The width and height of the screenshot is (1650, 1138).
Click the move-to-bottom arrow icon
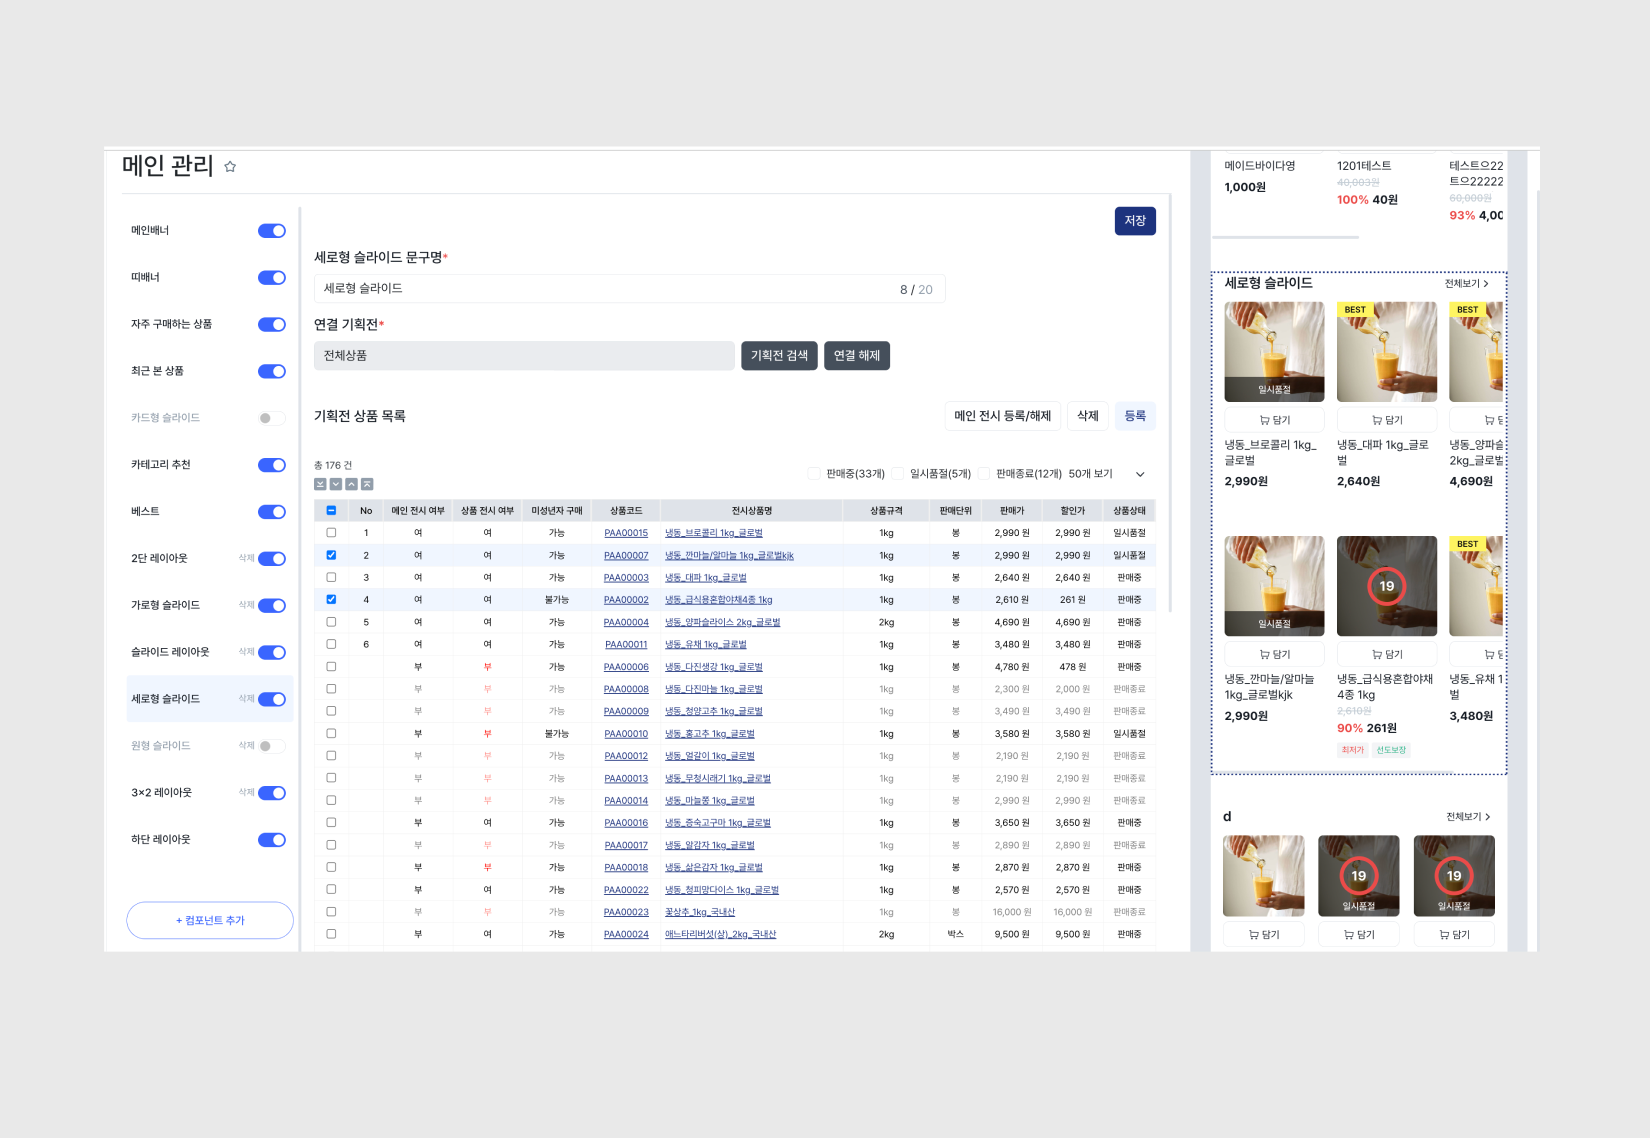[320, 484]
